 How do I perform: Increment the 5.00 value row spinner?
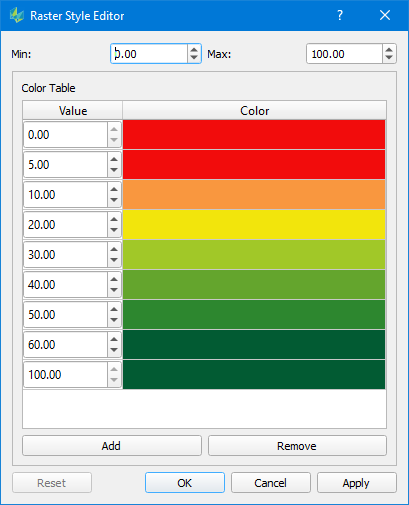(114, 159)
